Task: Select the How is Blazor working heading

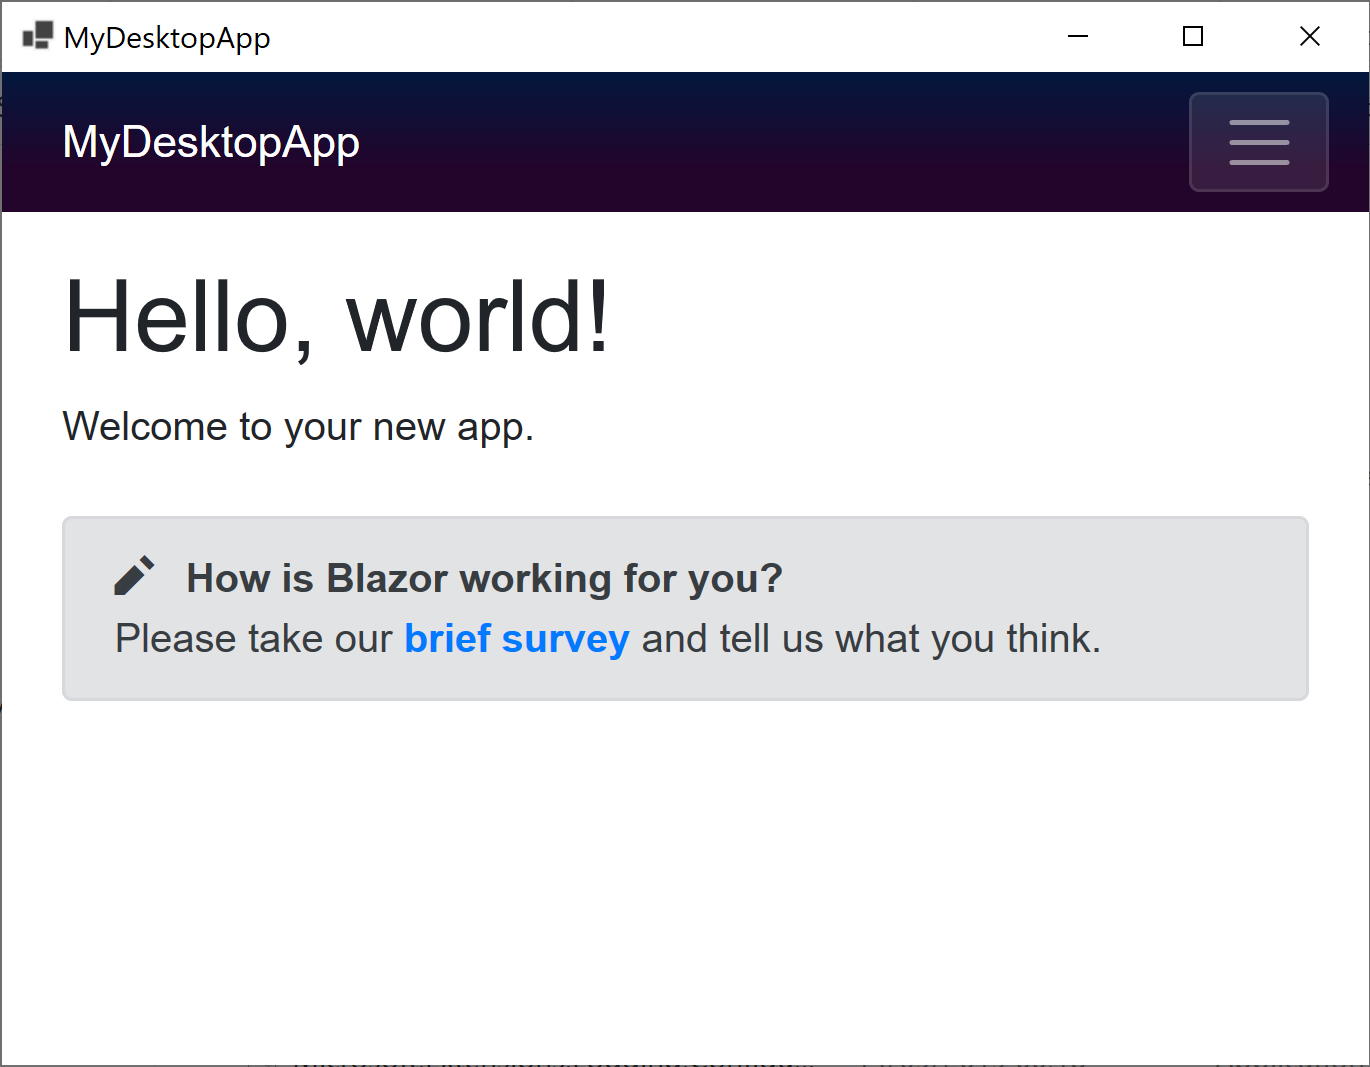Action: pyautogui.click(x=484, y=578)
